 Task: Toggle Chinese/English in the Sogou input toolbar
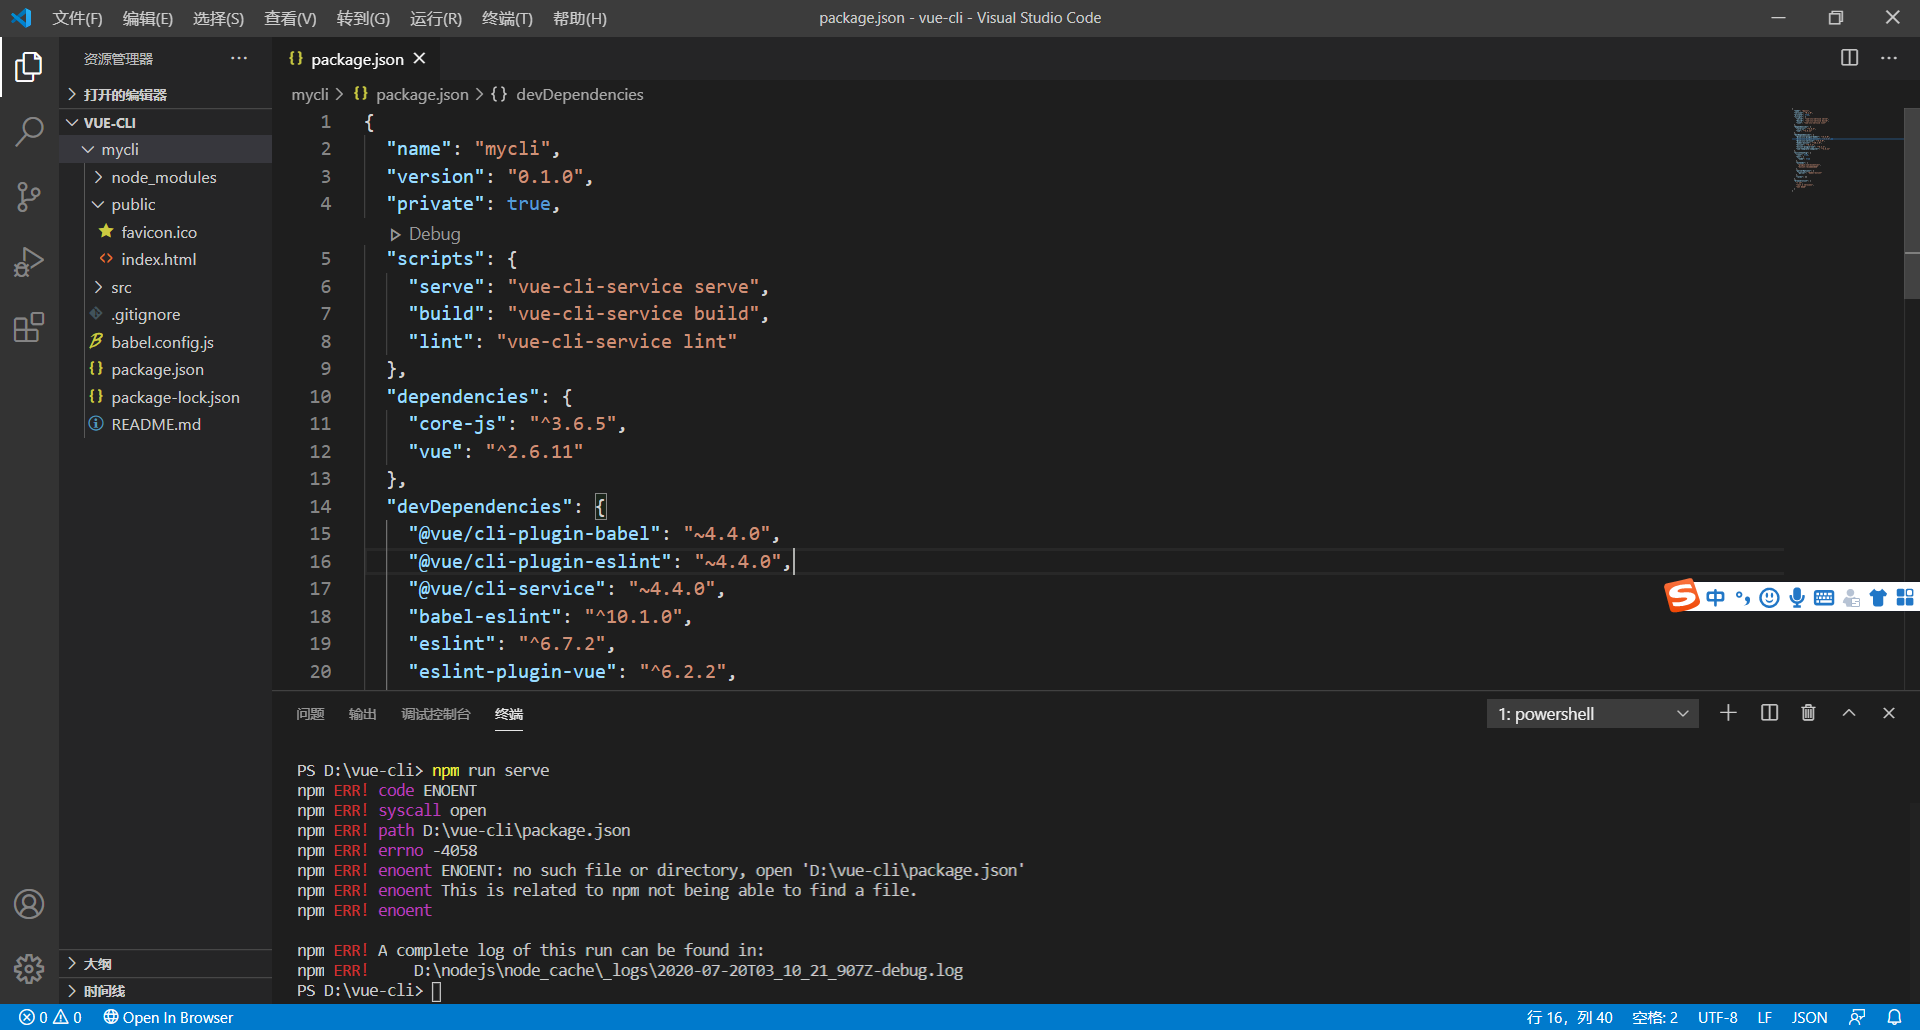[x=1715, y=596]
